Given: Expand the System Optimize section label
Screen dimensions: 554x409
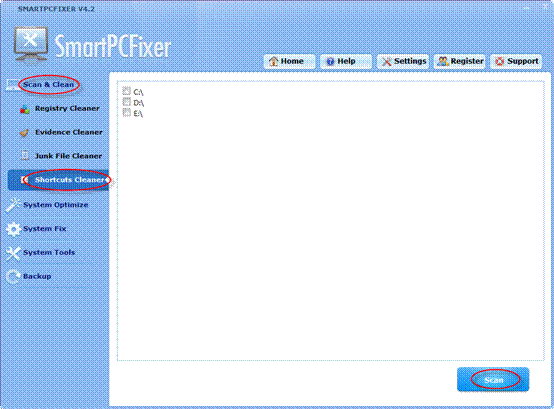Looking at the screenshot, I should (55, 205).
